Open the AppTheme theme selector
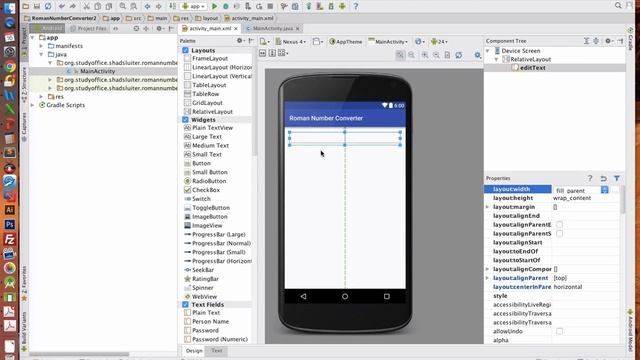 click(x=346, y=42)
